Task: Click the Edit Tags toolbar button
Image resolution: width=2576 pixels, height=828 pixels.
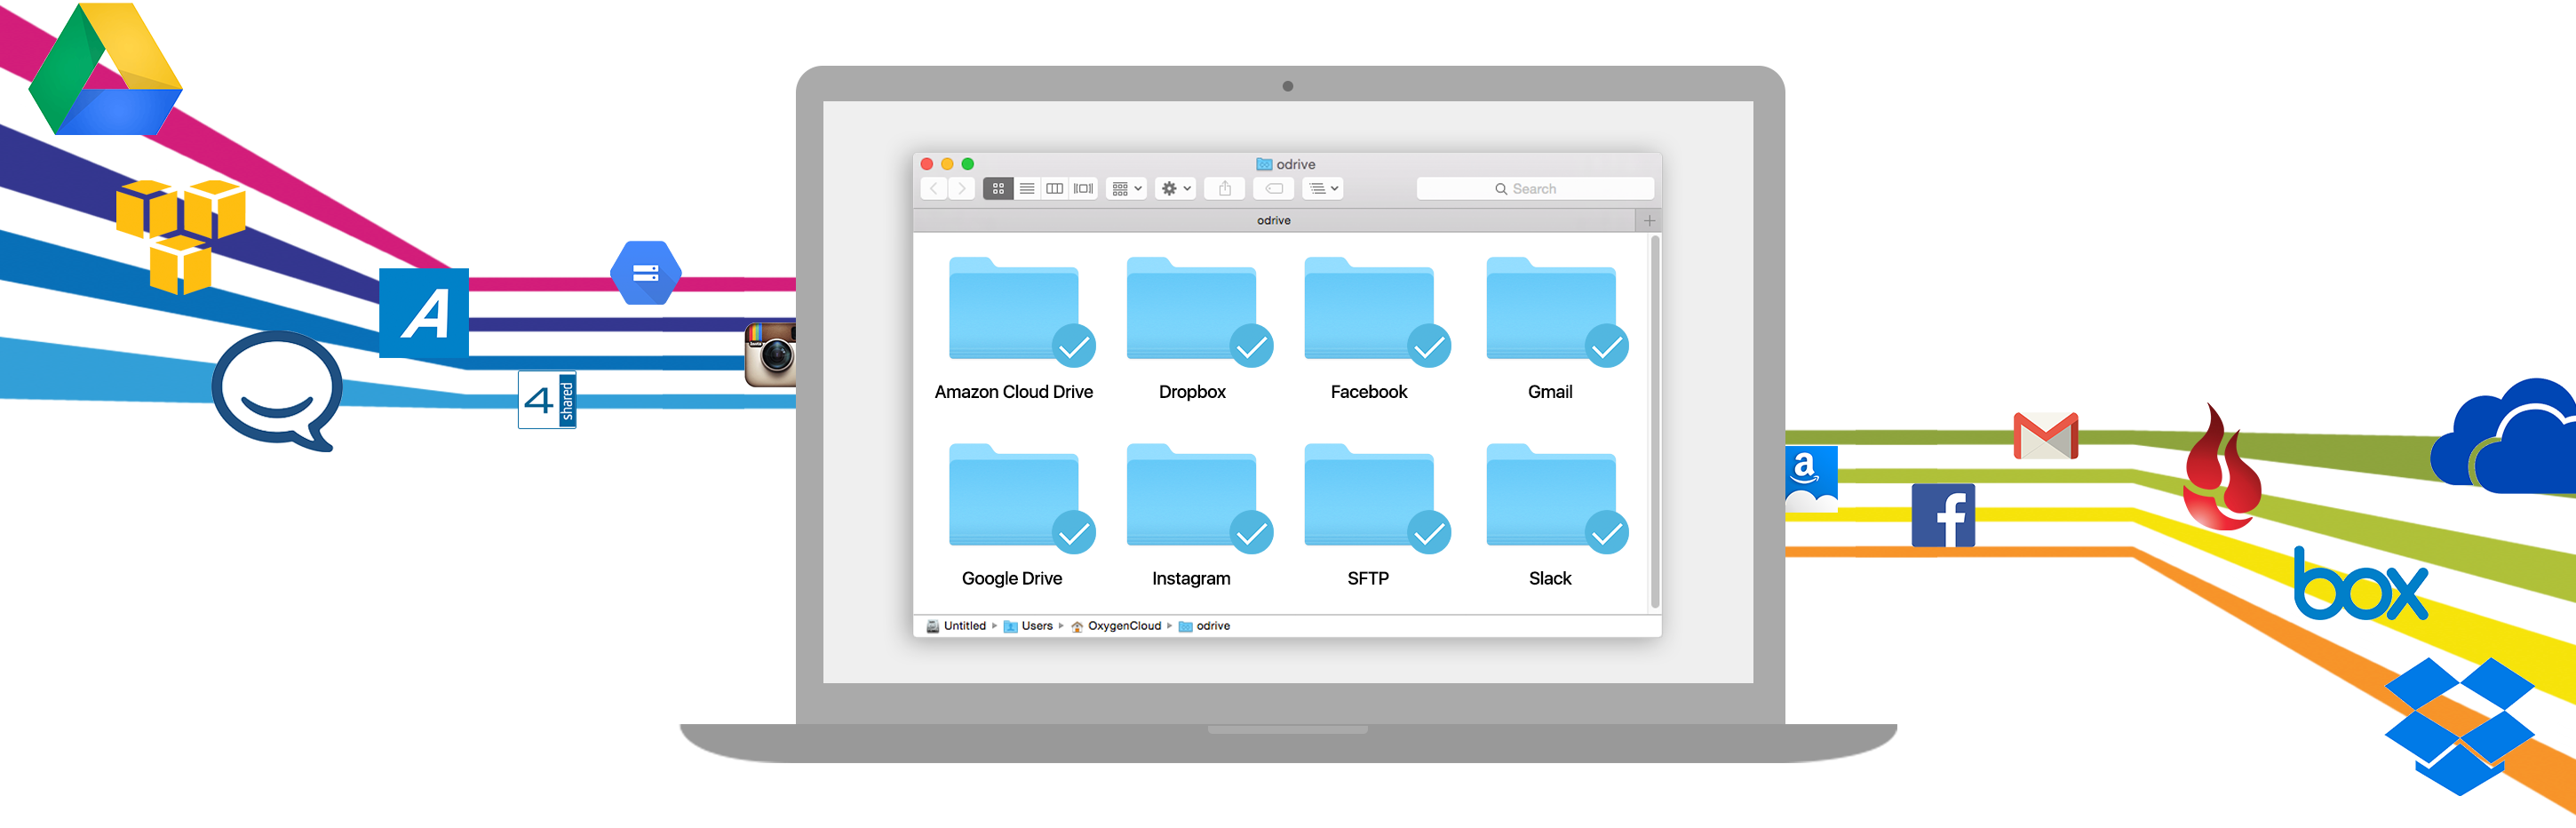Action: click(1273, 188)
